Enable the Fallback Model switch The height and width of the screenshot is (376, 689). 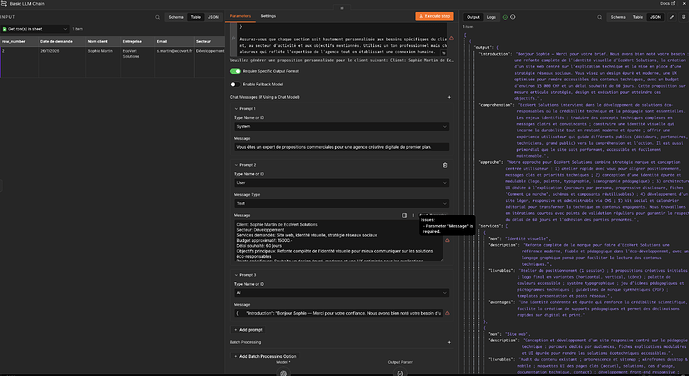235,84
